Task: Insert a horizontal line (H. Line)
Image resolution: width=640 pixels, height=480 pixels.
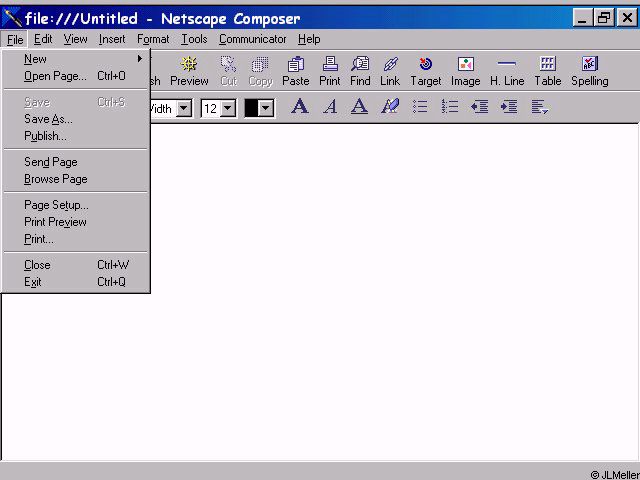Action: (507, 71)
